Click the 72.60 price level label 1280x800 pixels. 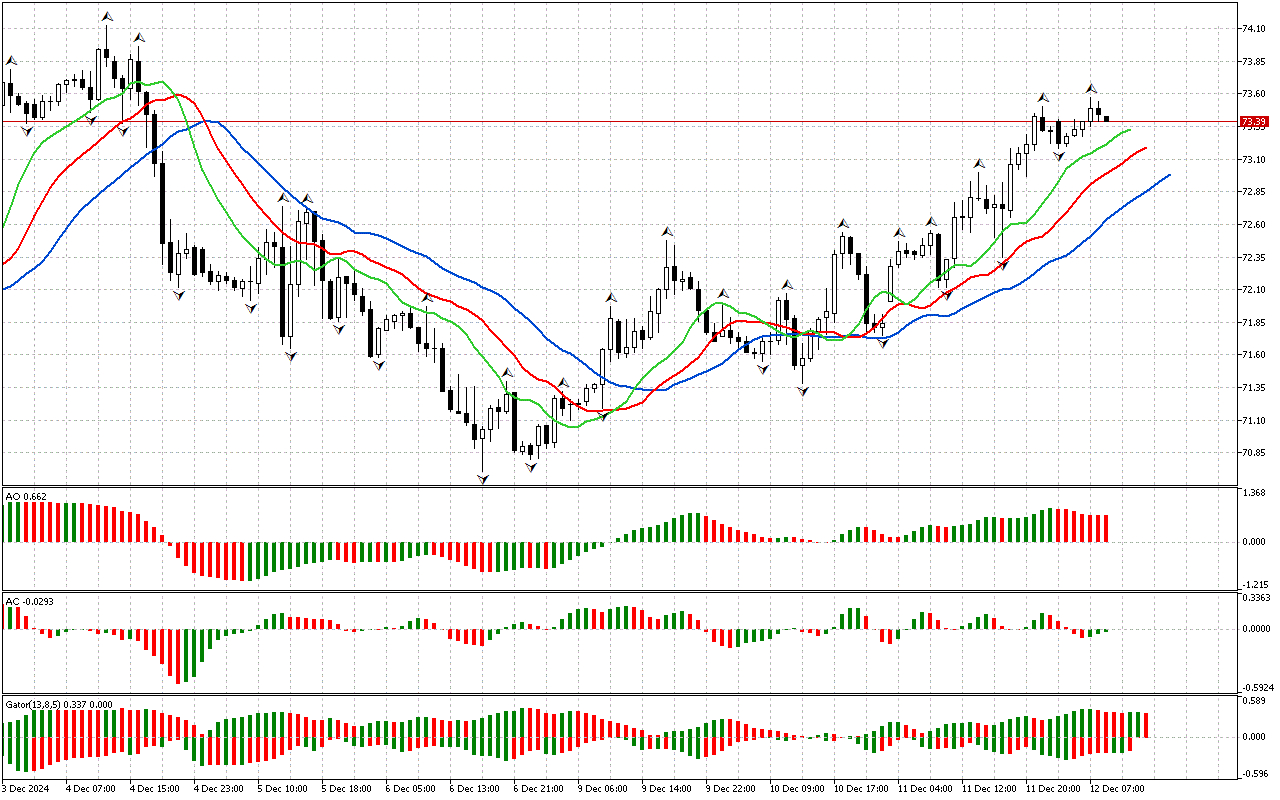[1253, 225]
